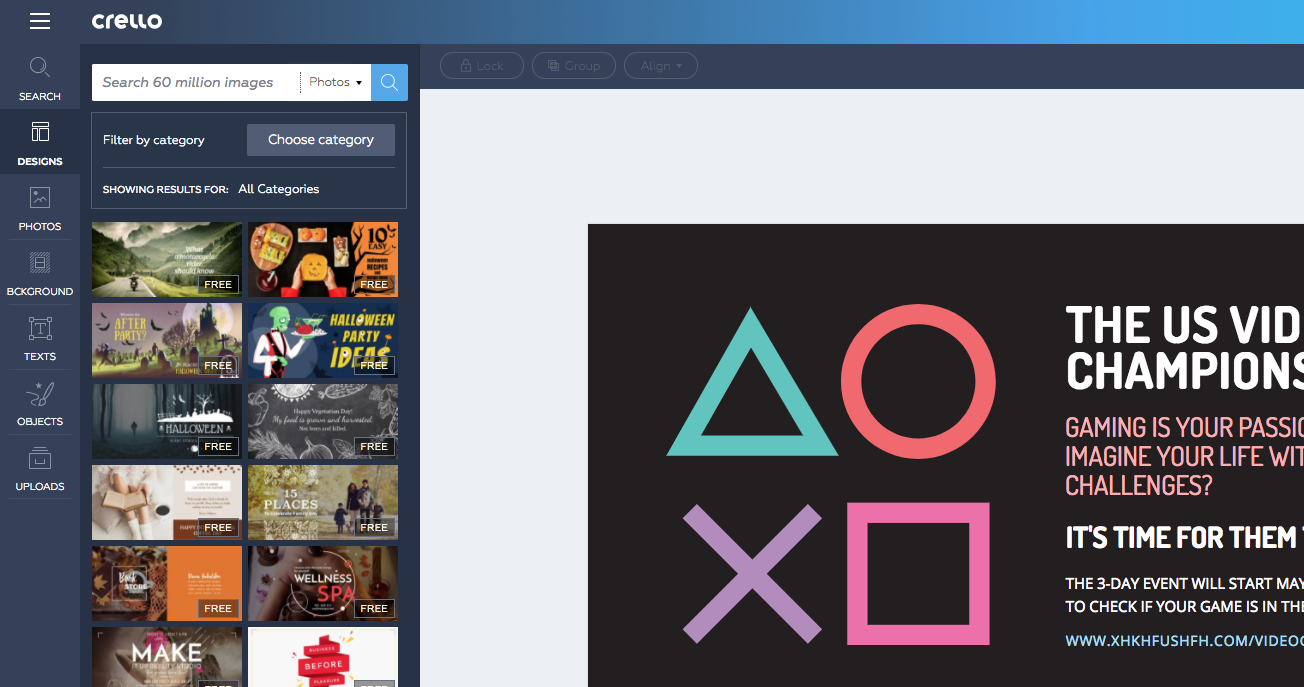Click the 'THE US VID' headline text
Image resolution: width=1304 pixels, height=687 pixels.
click(1185, 325)
